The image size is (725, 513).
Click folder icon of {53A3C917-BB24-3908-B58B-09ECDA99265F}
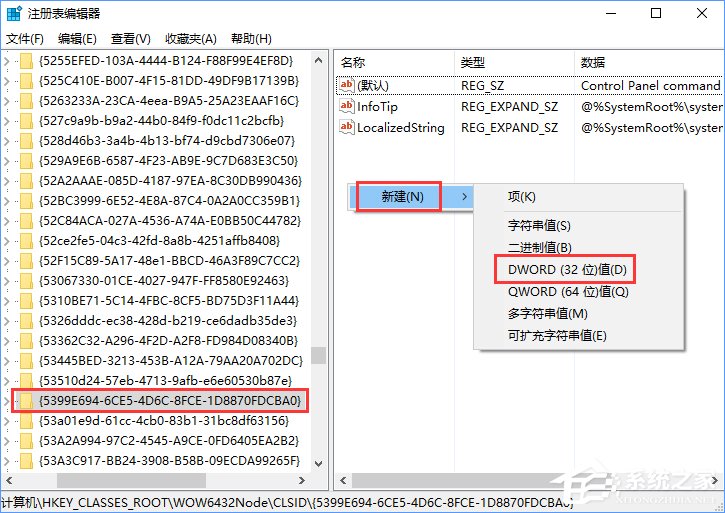click(26, 461)
